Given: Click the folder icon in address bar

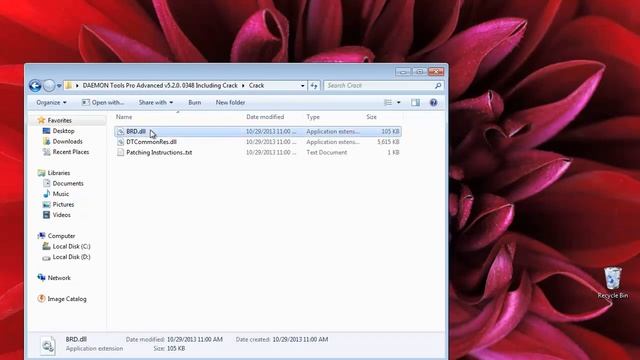Looking at the screenshot, I should click(x=69, y=85).
